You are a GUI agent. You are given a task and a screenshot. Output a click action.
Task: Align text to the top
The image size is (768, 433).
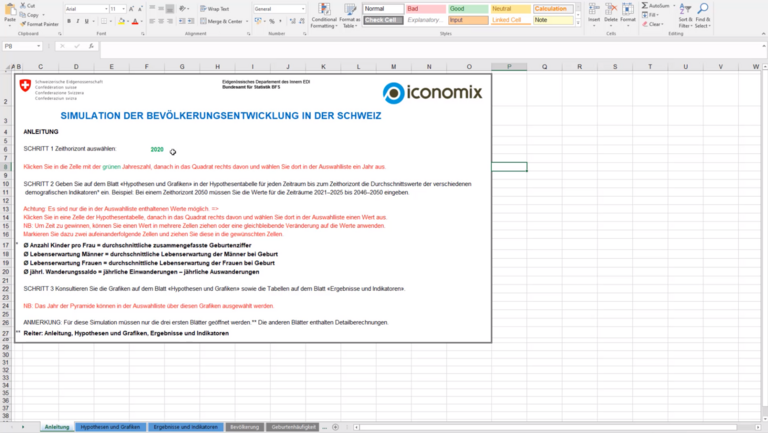[152, 9]
